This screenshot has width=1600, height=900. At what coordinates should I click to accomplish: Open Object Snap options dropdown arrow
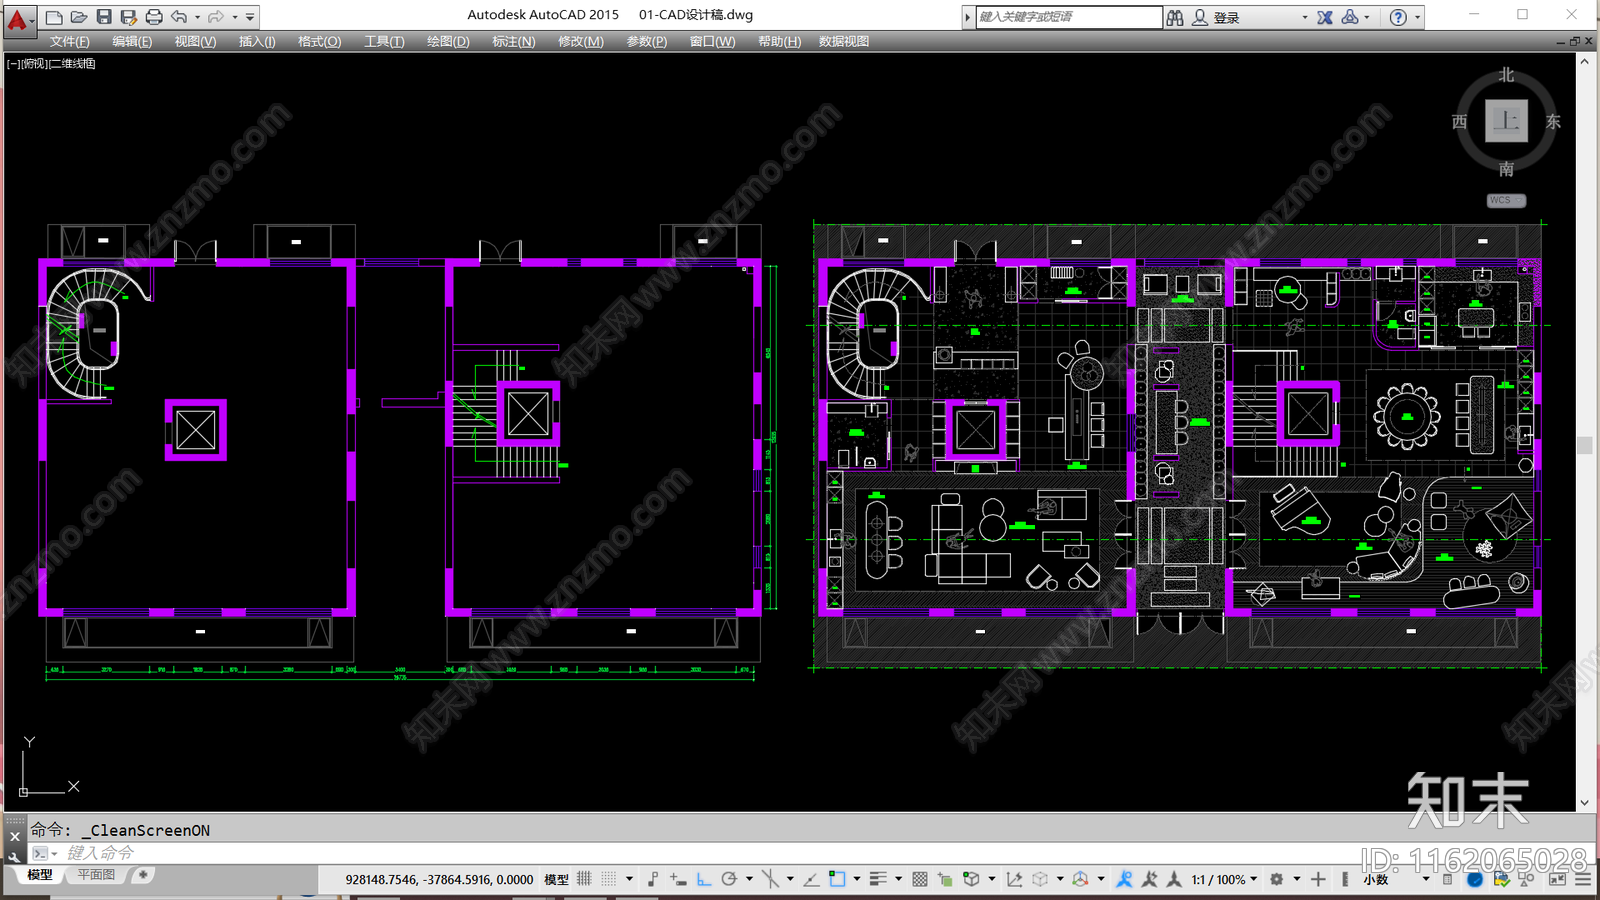pyautogui.click(x=857, y=880)
